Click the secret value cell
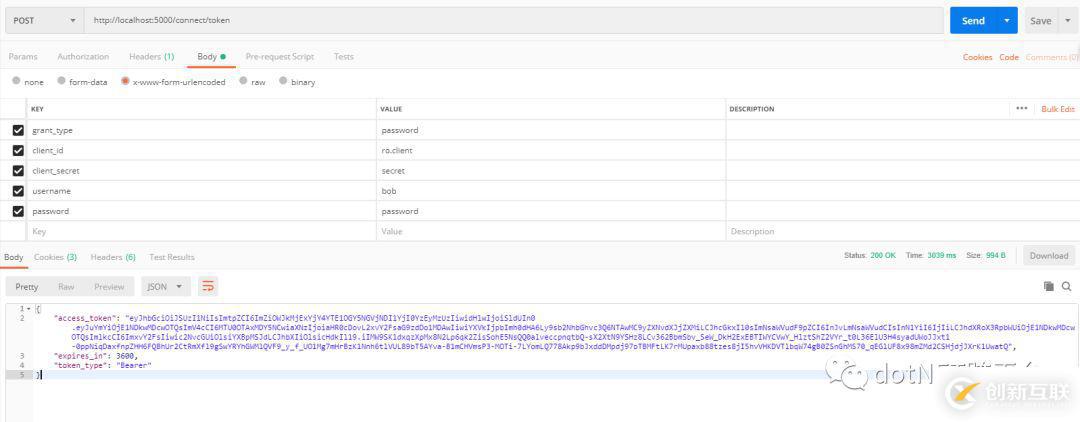1080x422 pixels. pyautogui.click(x=551, y=171)
